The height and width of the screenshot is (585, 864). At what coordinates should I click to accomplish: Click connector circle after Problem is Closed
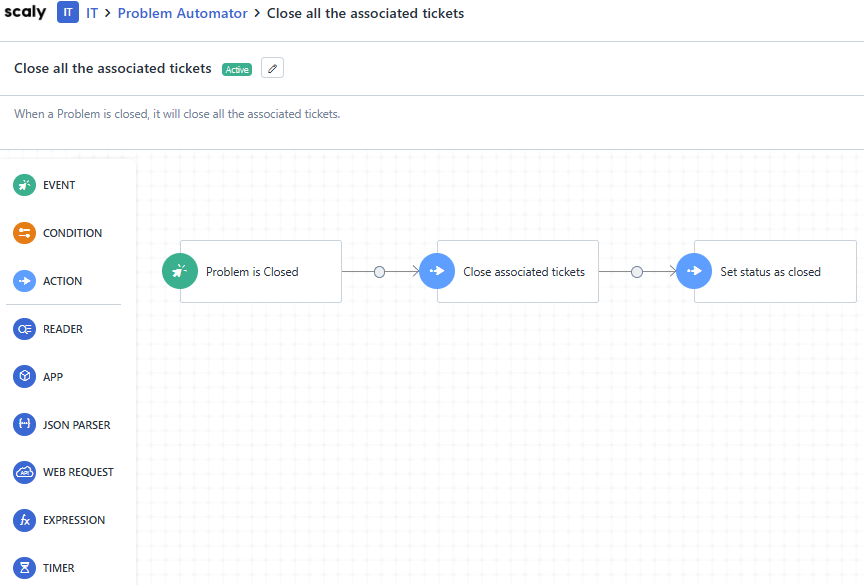(379, 271)
